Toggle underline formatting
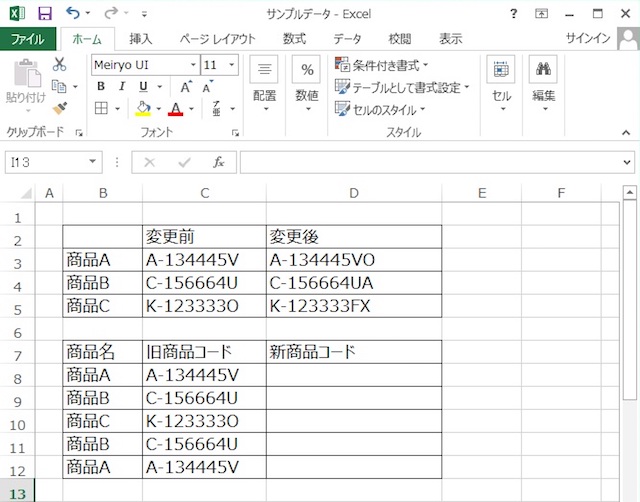This screenshot has height=502, width=640. [x=143, y=86]
